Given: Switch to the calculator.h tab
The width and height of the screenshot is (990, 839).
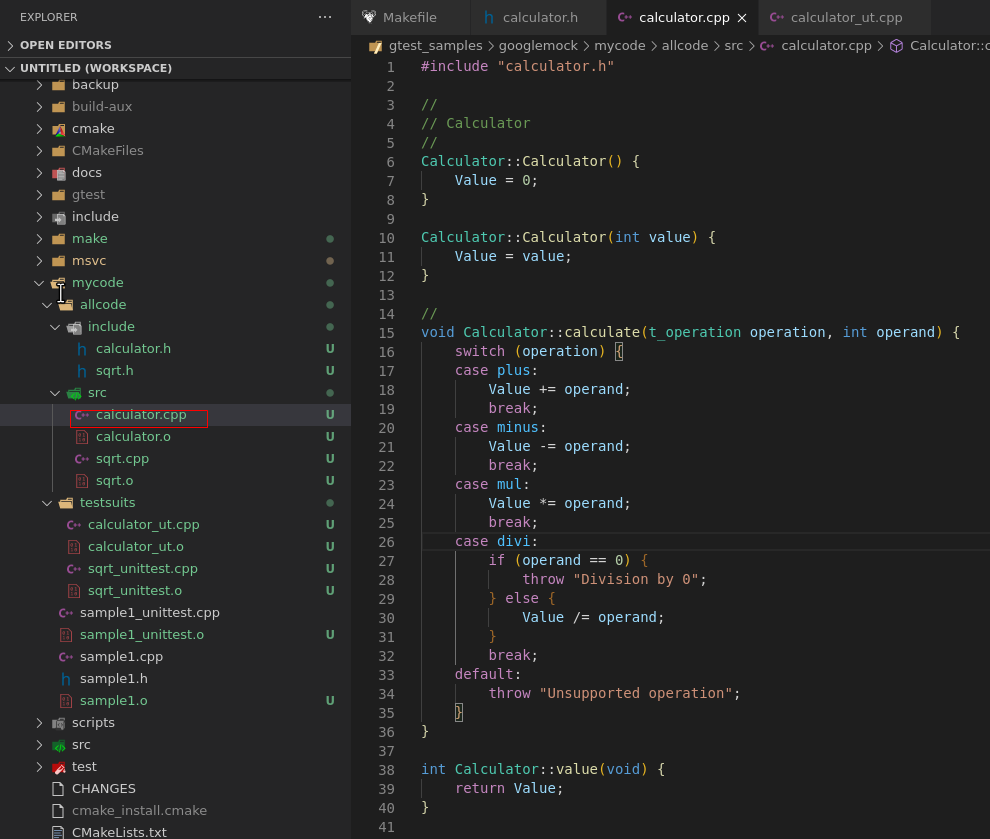Looking at the screenshot, I should [540, 18].
